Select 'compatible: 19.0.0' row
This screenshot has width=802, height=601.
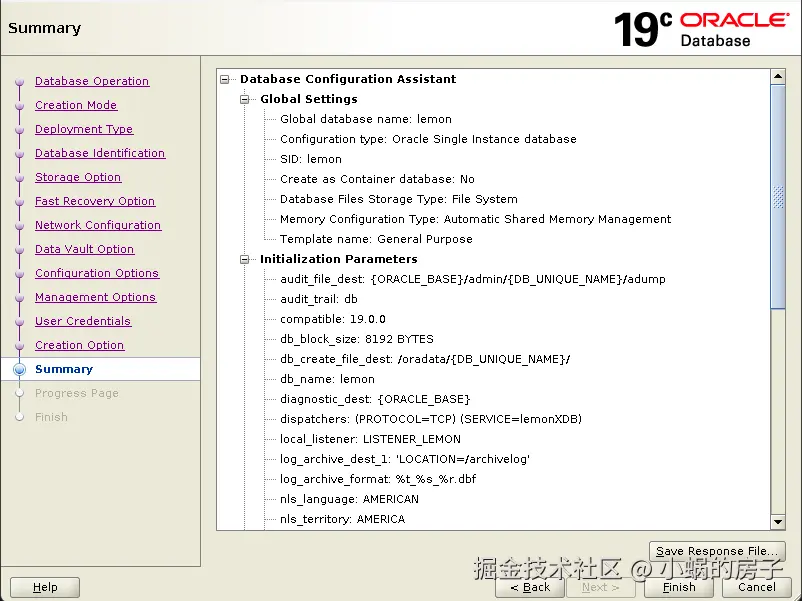pyautogui.click(x=333, y=319)
